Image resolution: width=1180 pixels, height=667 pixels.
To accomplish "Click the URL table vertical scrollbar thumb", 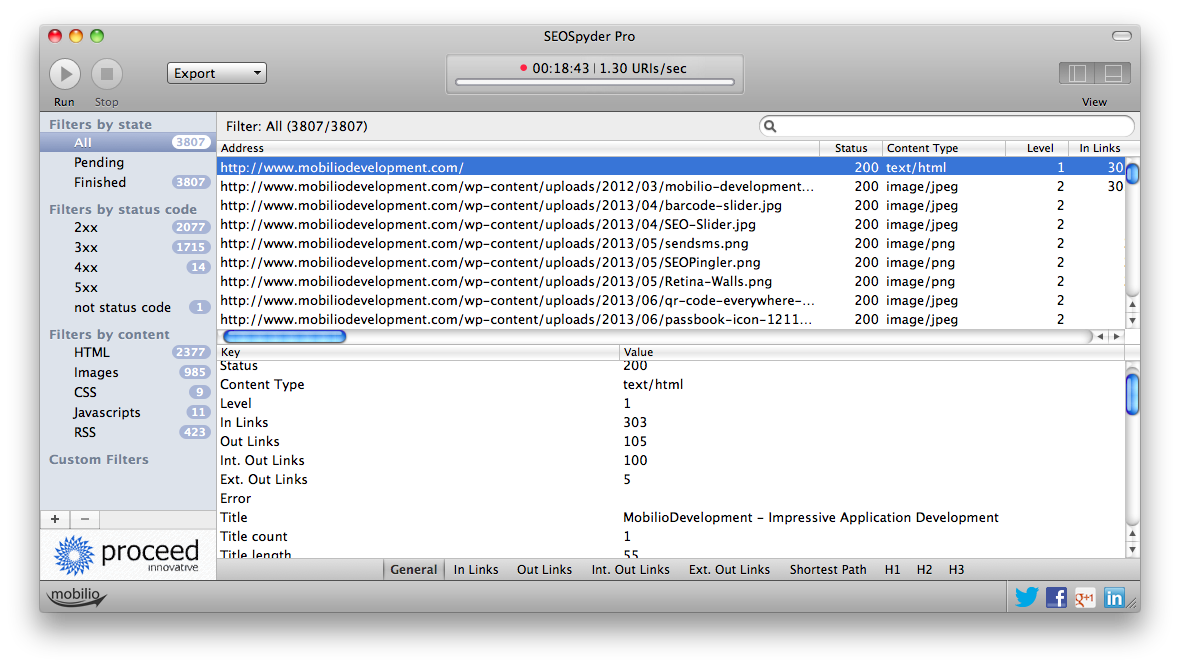I will [x=1132, y=174].
